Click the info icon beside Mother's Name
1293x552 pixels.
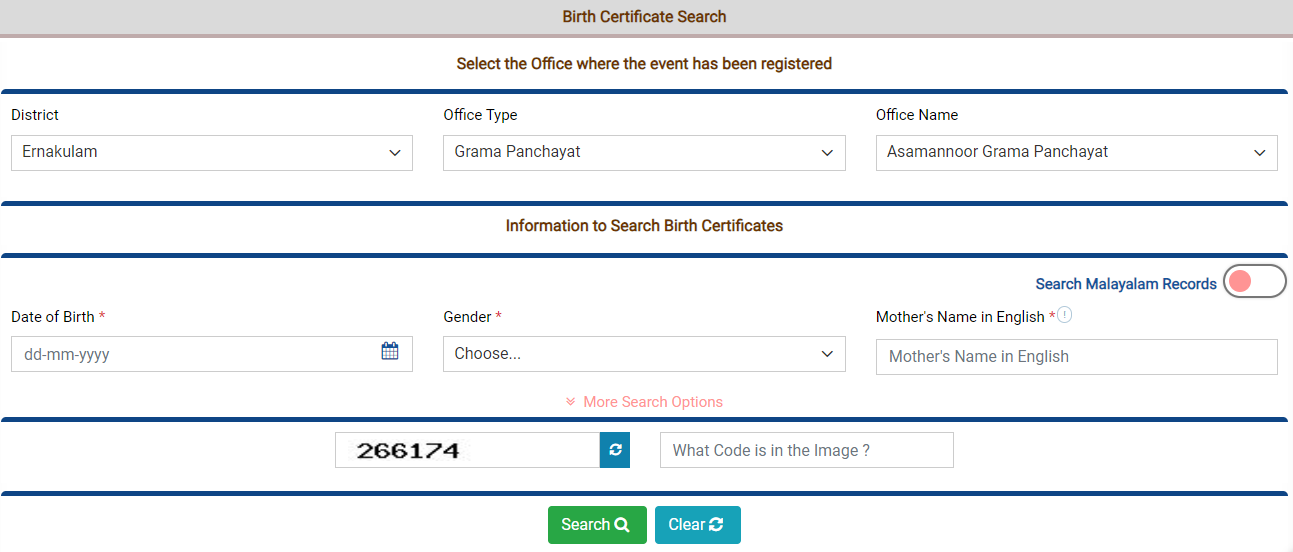[x=1065, y=315]
